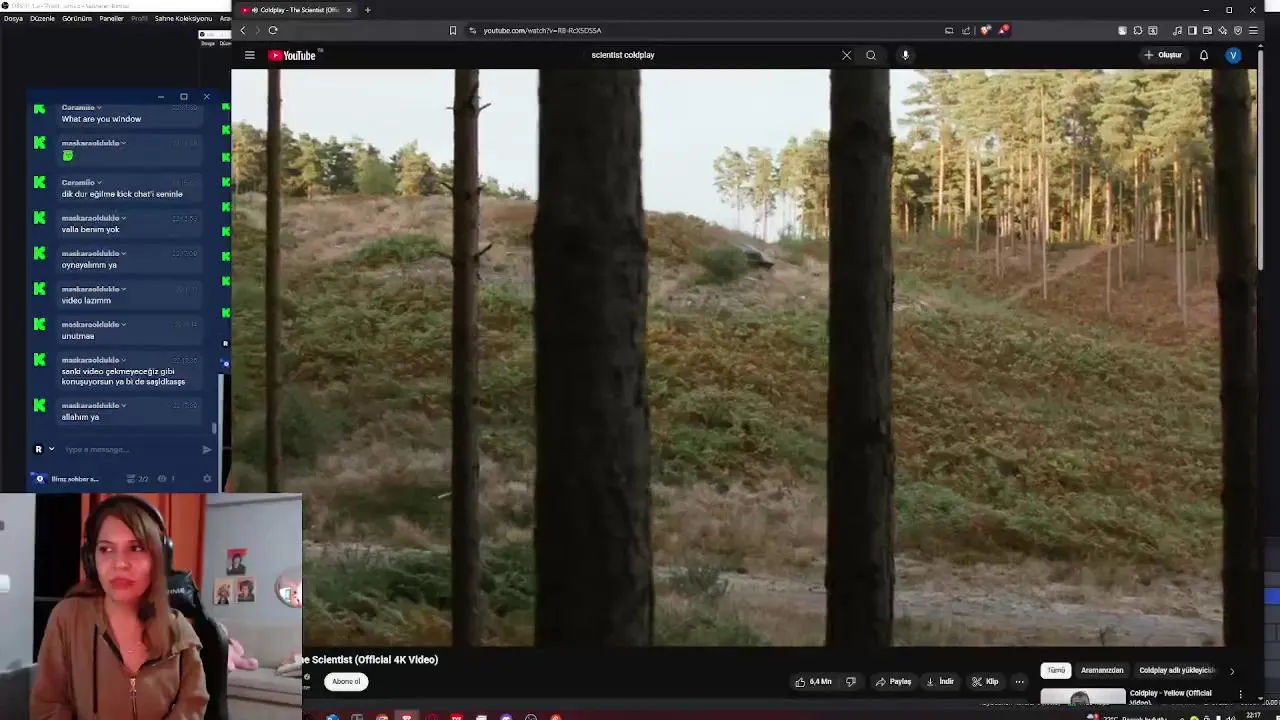1280x720 pixels.
Task: Open OBS Düzenle menu
Action: tap(43, 18)
